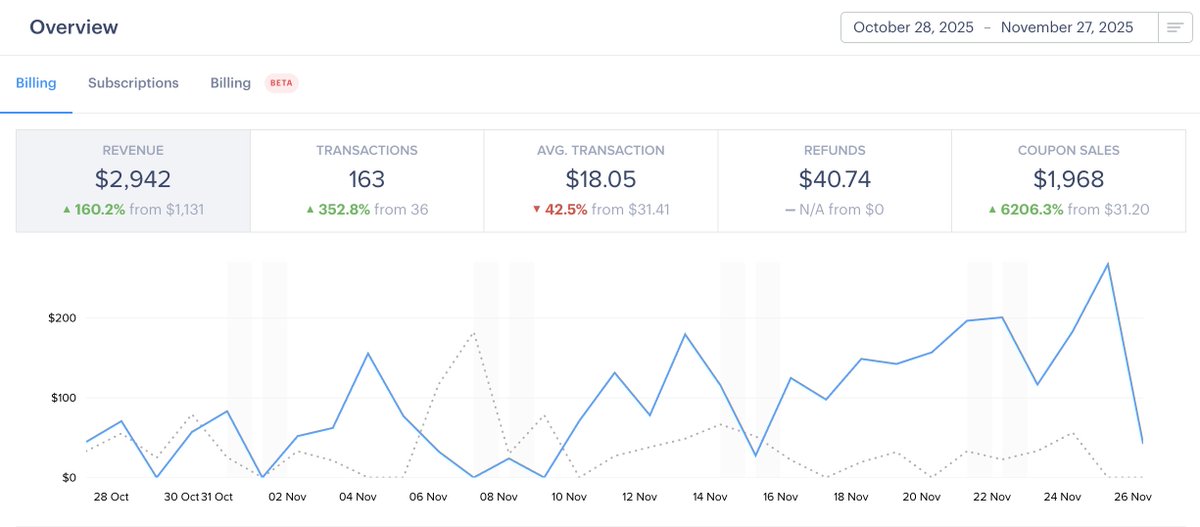Click the green up arrow beside 352.8%
1200x527 pixels.
[311, 210]
